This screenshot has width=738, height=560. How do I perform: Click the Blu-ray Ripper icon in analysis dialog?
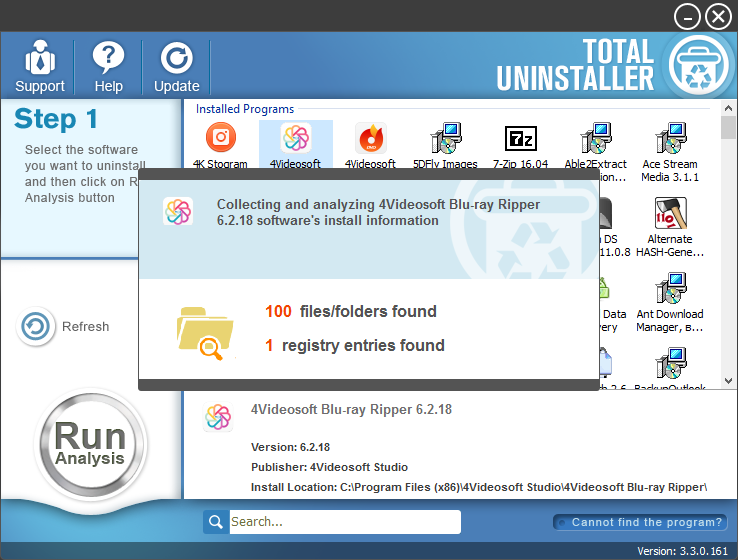[178, 211]
